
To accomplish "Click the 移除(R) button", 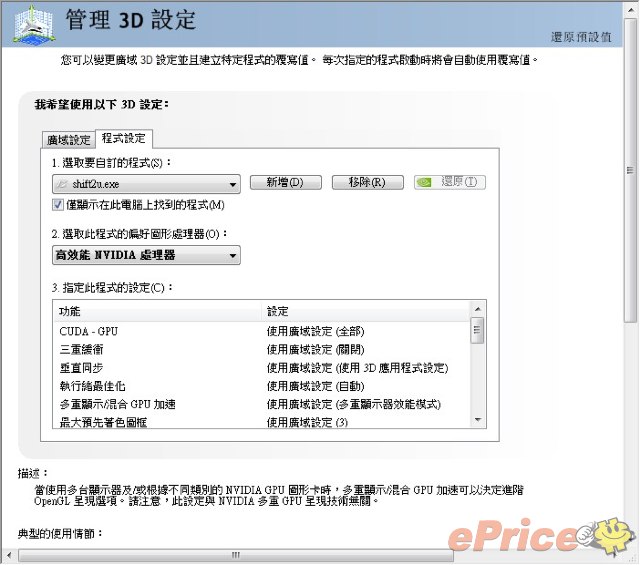I will tap(367, 182).
